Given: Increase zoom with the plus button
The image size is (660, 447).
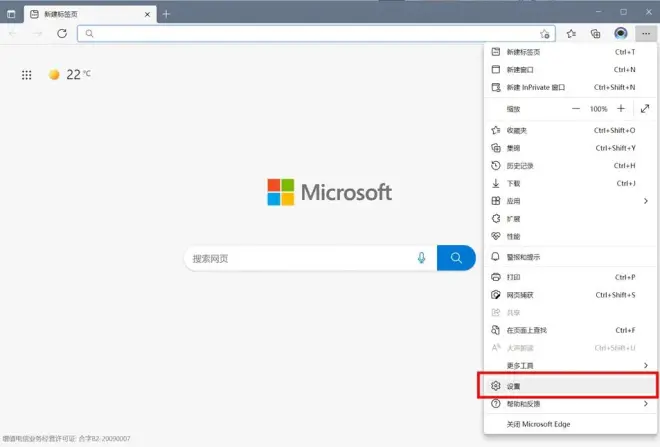Looking at the screenshot, I should pos(621,109).
